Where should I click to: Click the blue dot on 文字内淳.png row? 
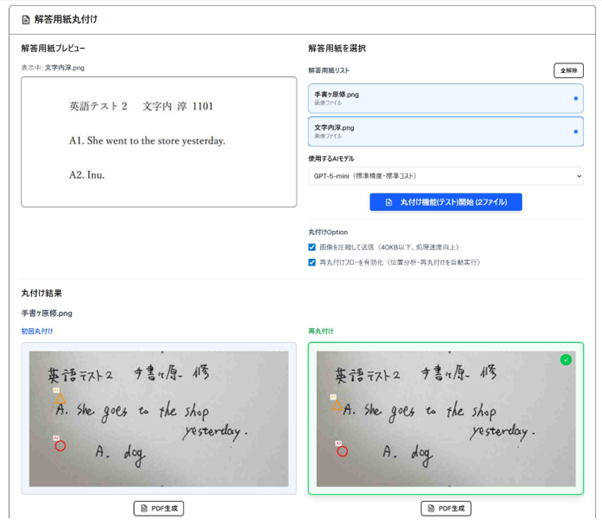575,132
